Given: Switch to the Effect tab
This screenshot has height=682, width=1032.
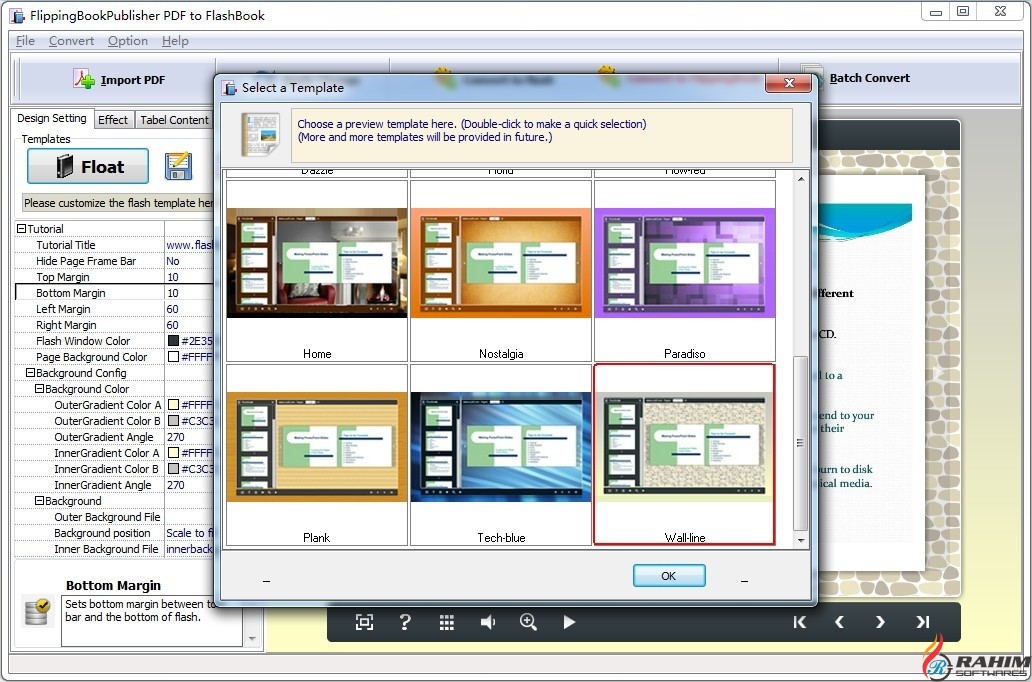Looking at the screenshot, I should pos(113,118).
